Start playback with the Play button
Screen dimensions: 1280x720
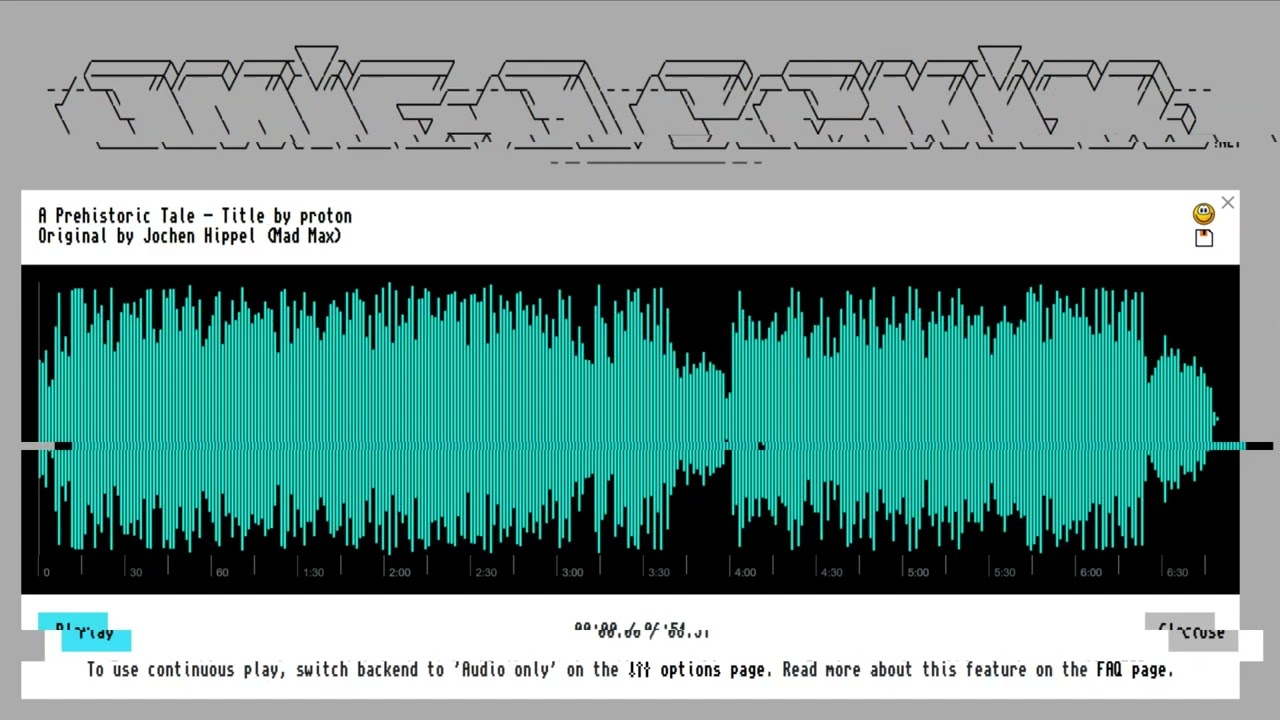(x=85, y=632)
